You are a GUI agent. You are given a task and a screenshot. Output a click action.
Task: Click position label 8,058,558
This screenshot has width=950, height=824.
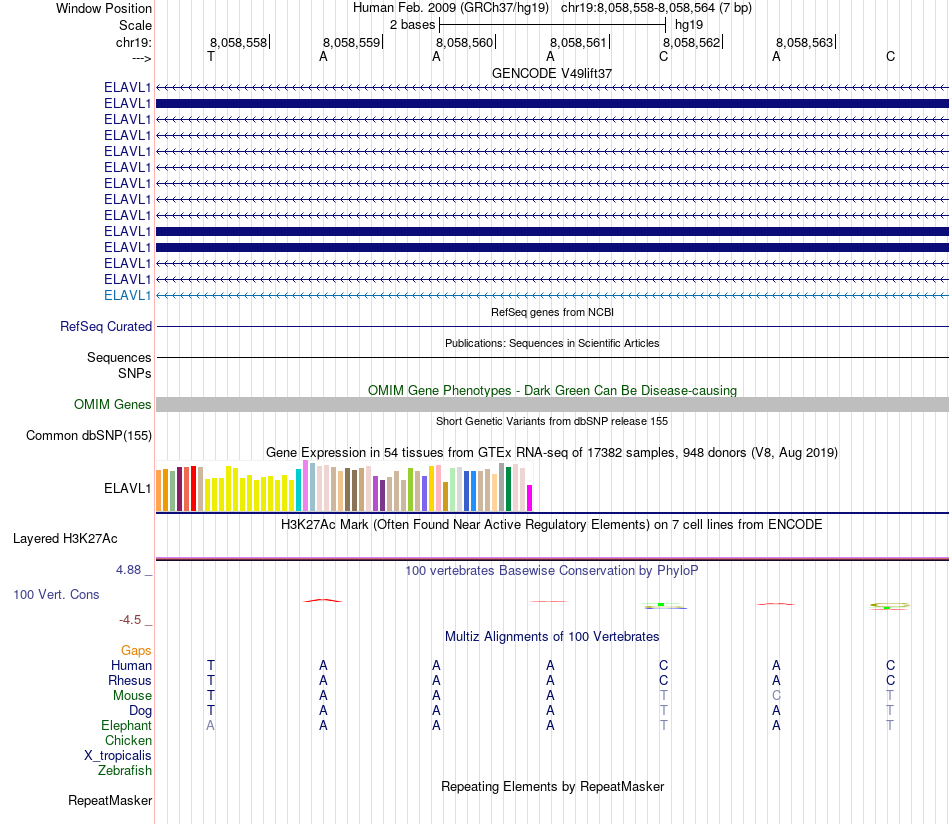[x=238, y=42]
